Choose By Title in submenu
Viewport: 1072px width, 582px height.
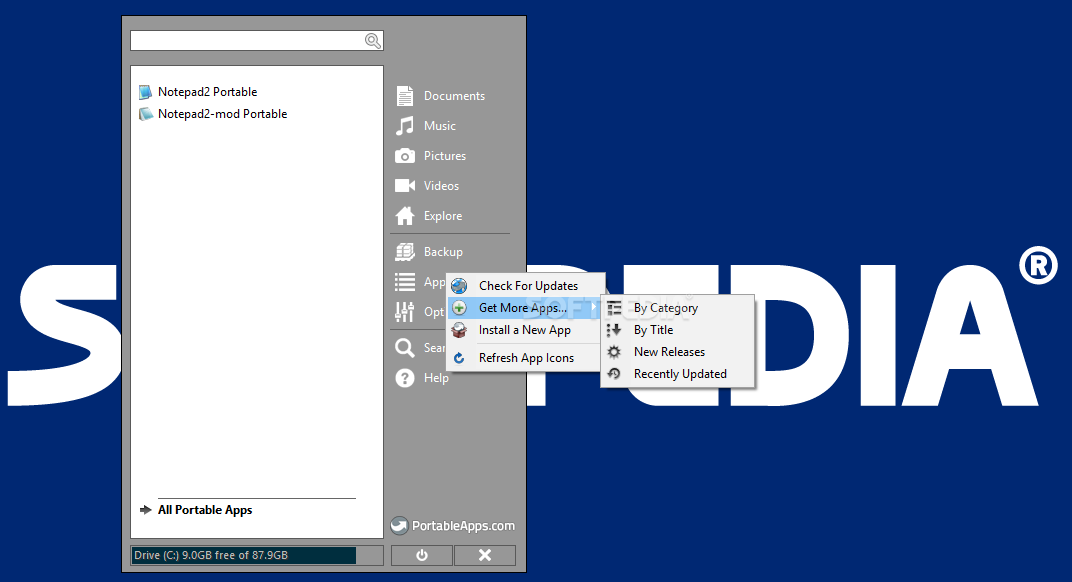[678, 330]
